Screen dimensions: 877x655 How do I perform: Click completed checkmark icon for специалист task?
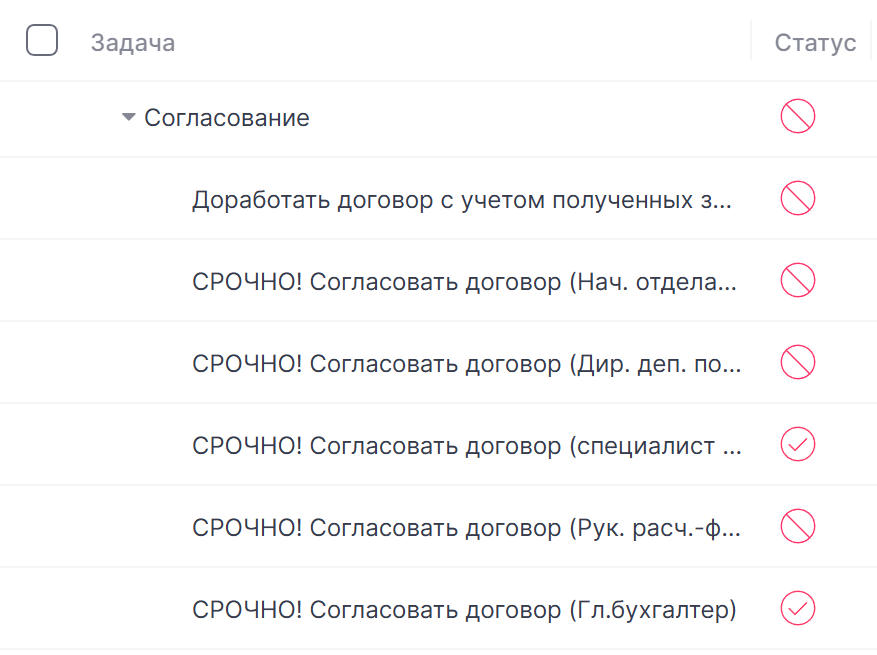798,444
